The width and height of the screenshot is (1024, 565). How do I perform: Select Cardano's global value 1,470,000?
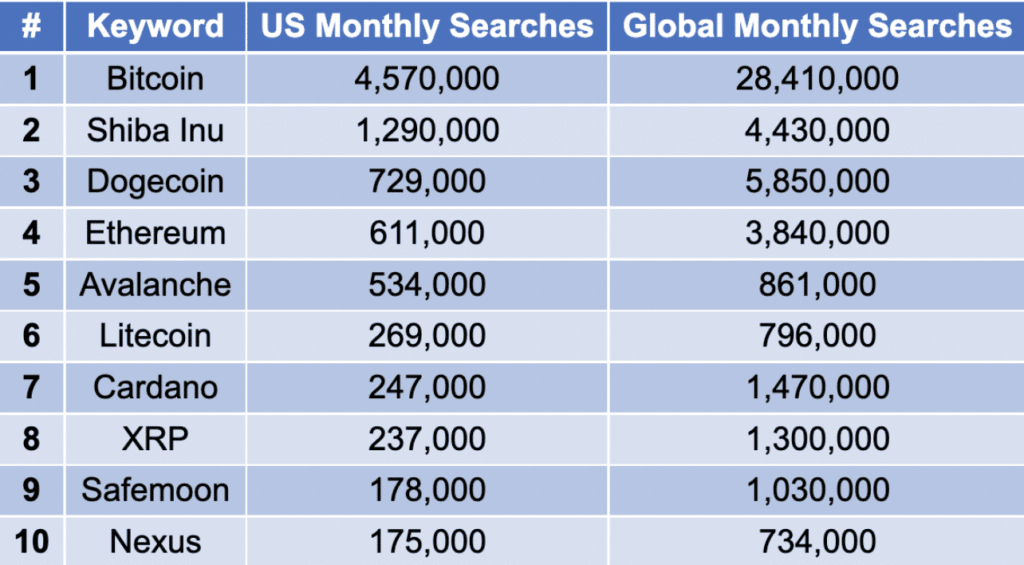click(x=817, y=387)
